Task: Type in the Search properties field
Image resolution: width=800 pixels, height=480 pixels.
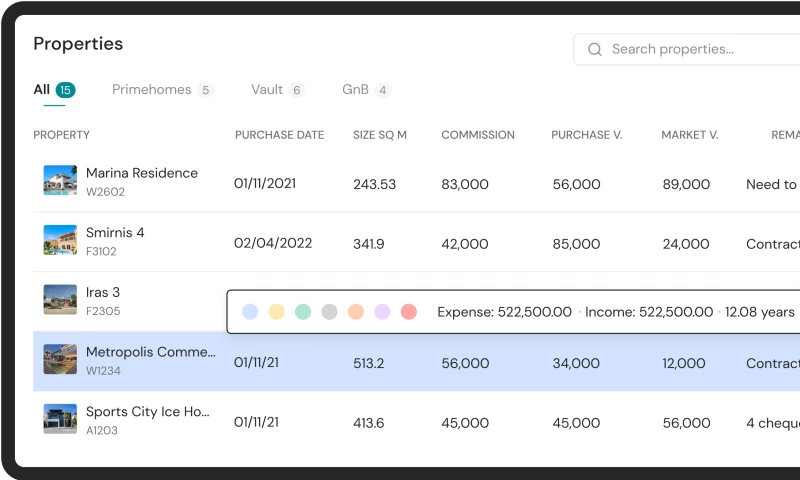Action: click(700, 49)
